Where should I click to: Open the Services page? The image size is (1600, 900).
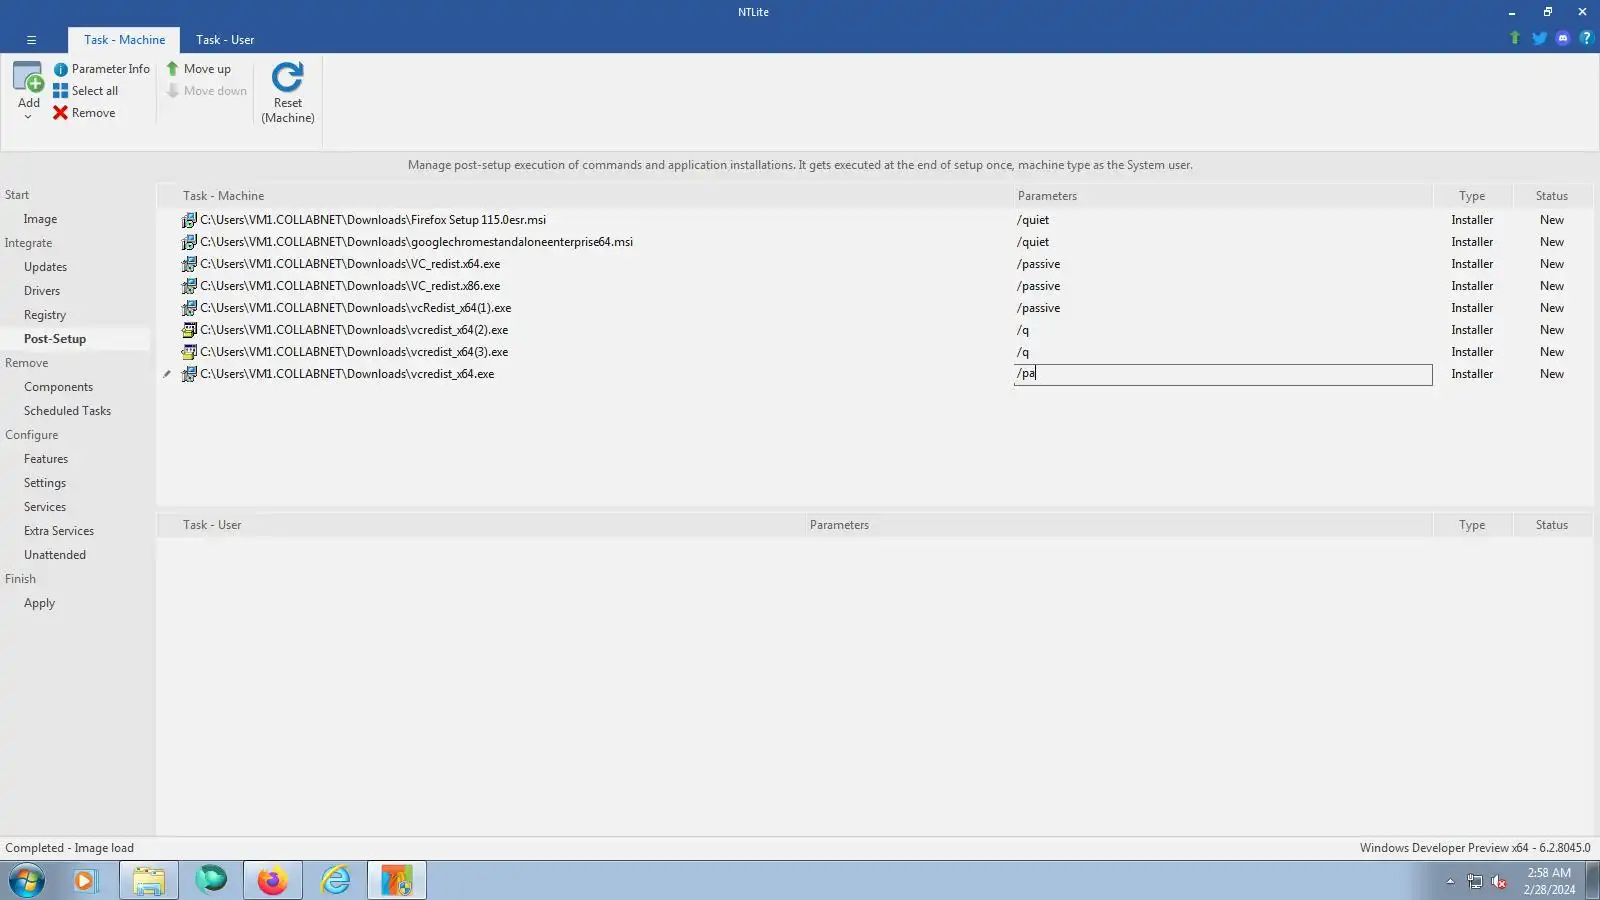(45, 507)
